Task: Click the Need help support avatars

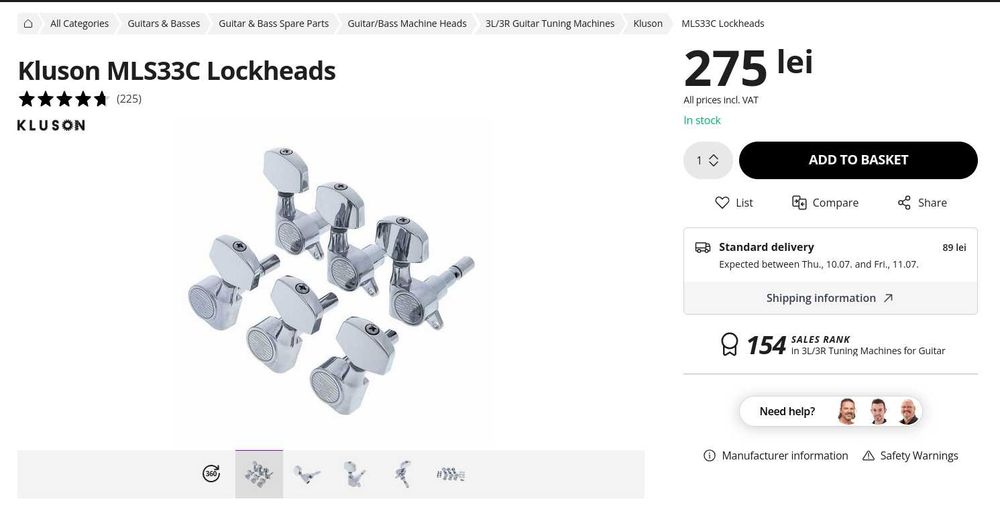Action: pos(877,411)
